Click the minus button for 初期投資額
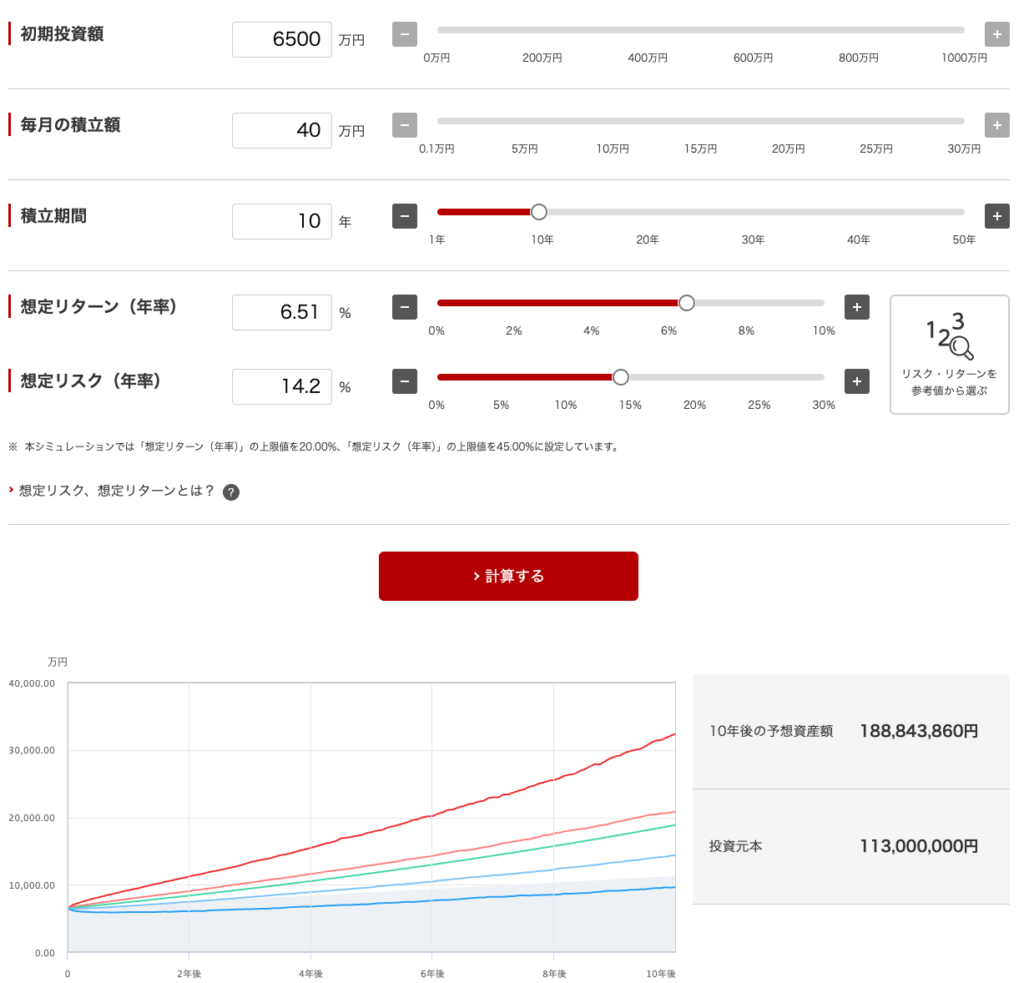1024x983 pixels. pyautogui.click(x=404, y=35)
